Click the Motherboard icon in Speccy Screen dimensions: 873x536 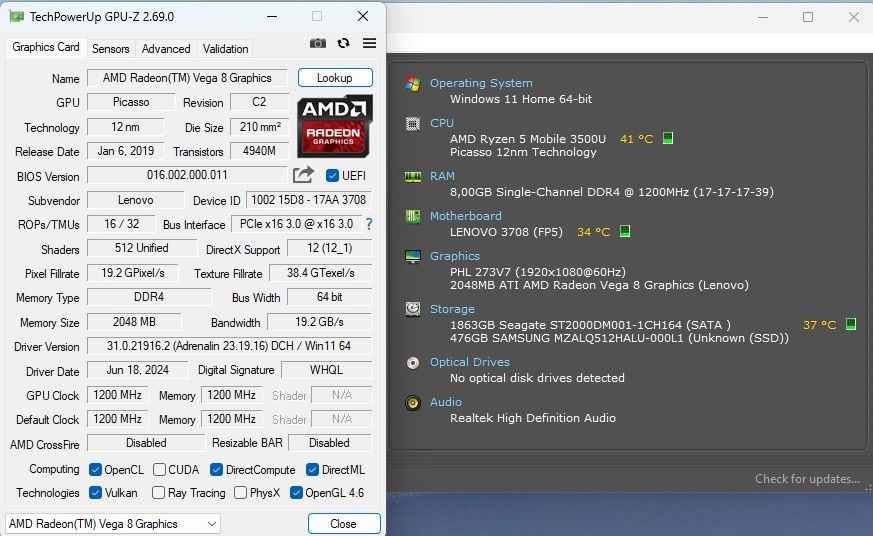pos(413,217)
